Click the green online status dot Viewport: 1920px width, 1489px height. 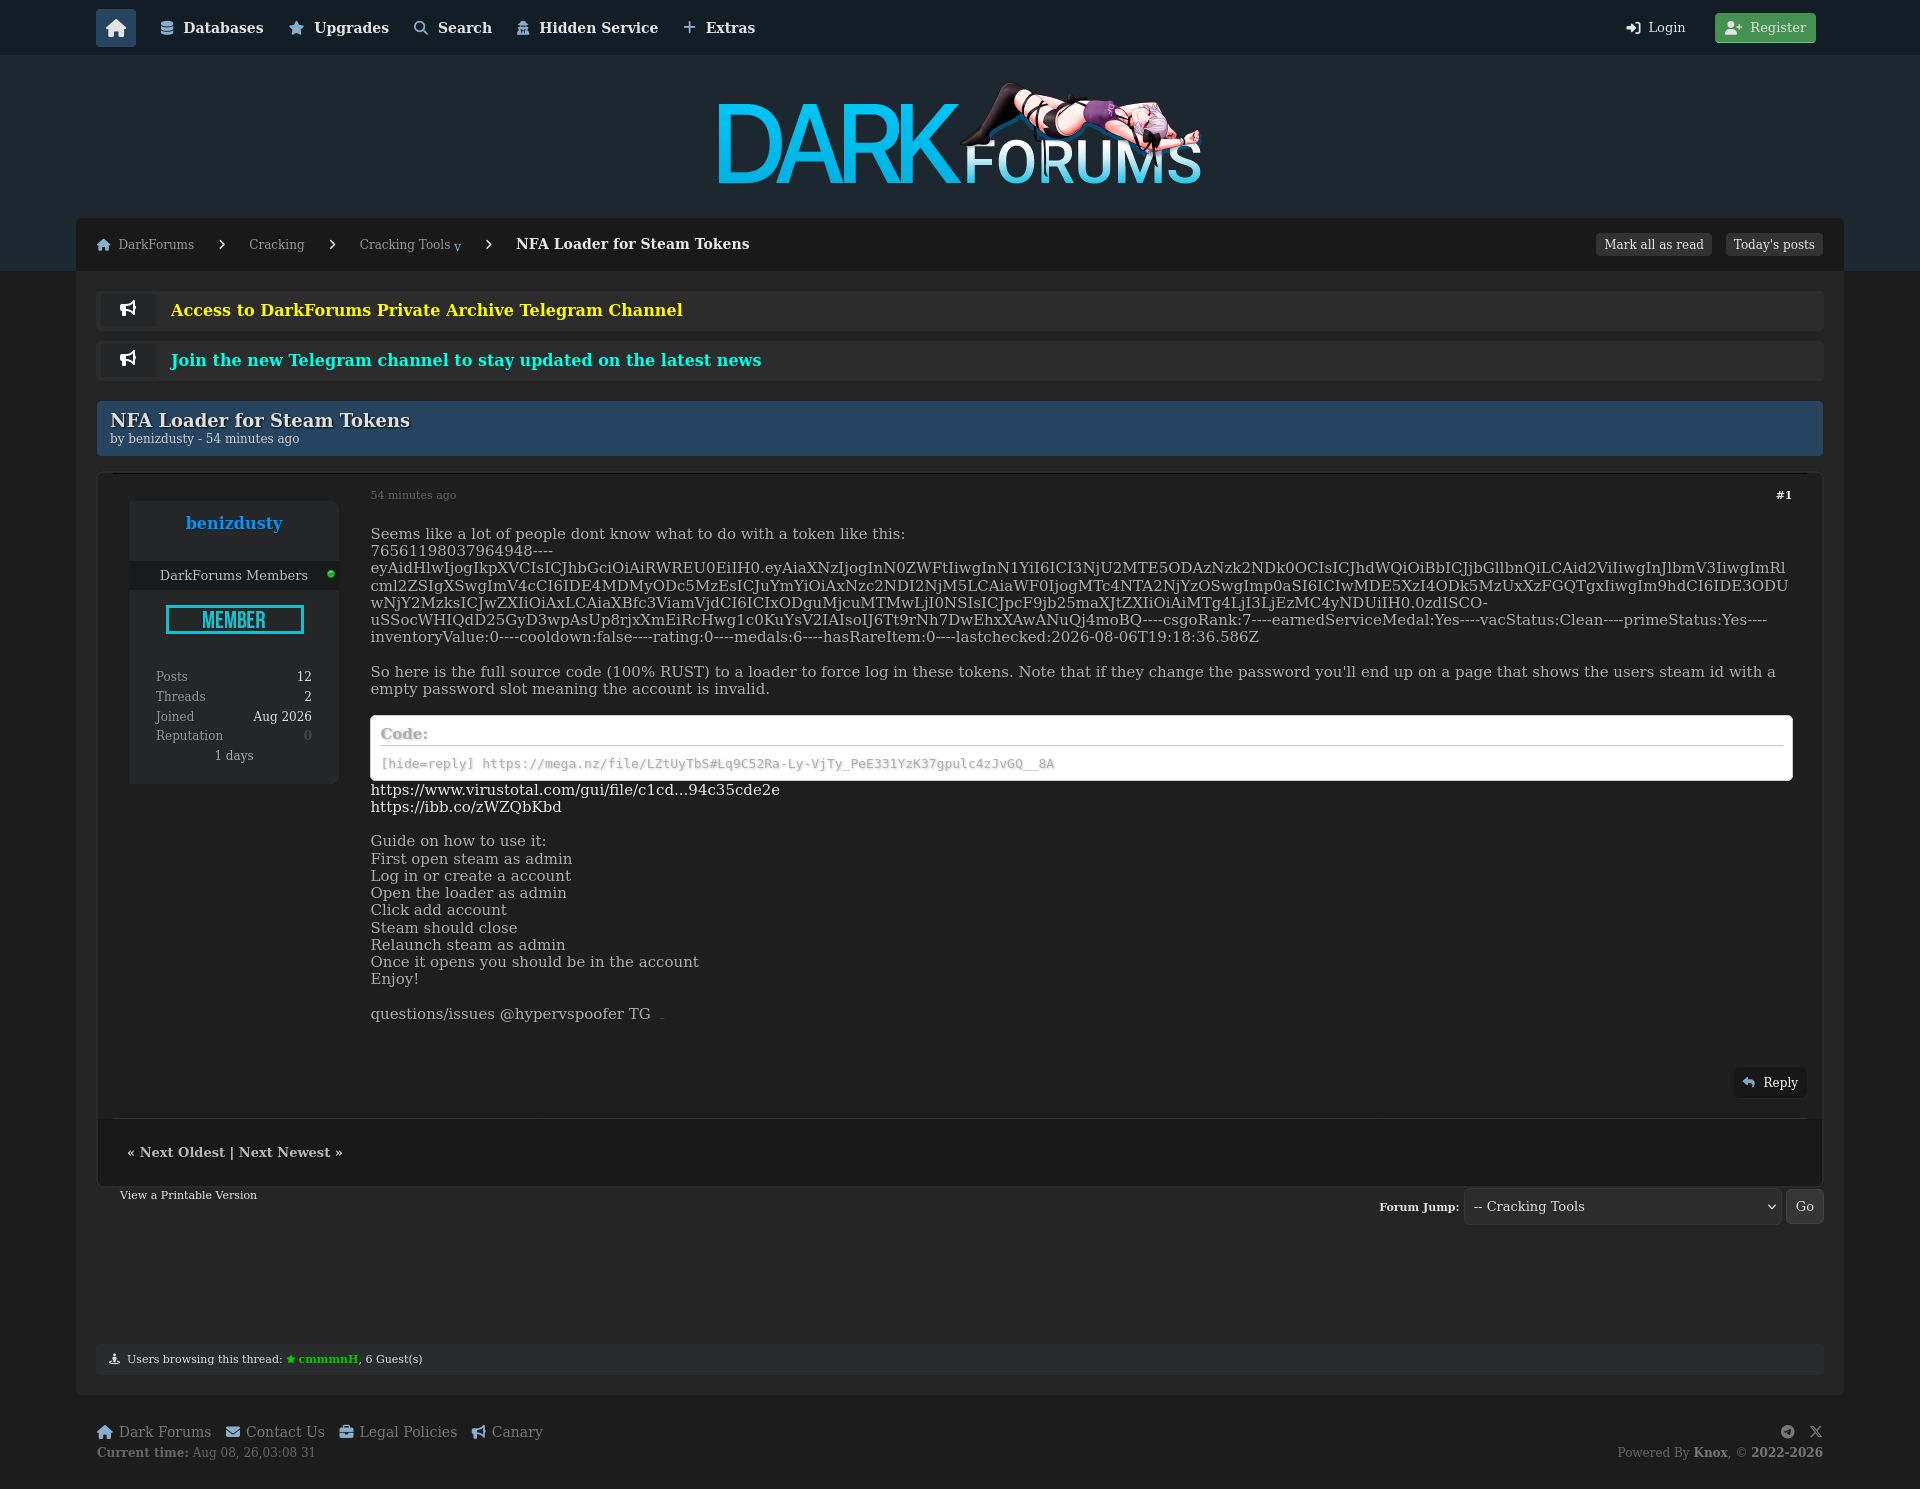click(x=331, y=574)
